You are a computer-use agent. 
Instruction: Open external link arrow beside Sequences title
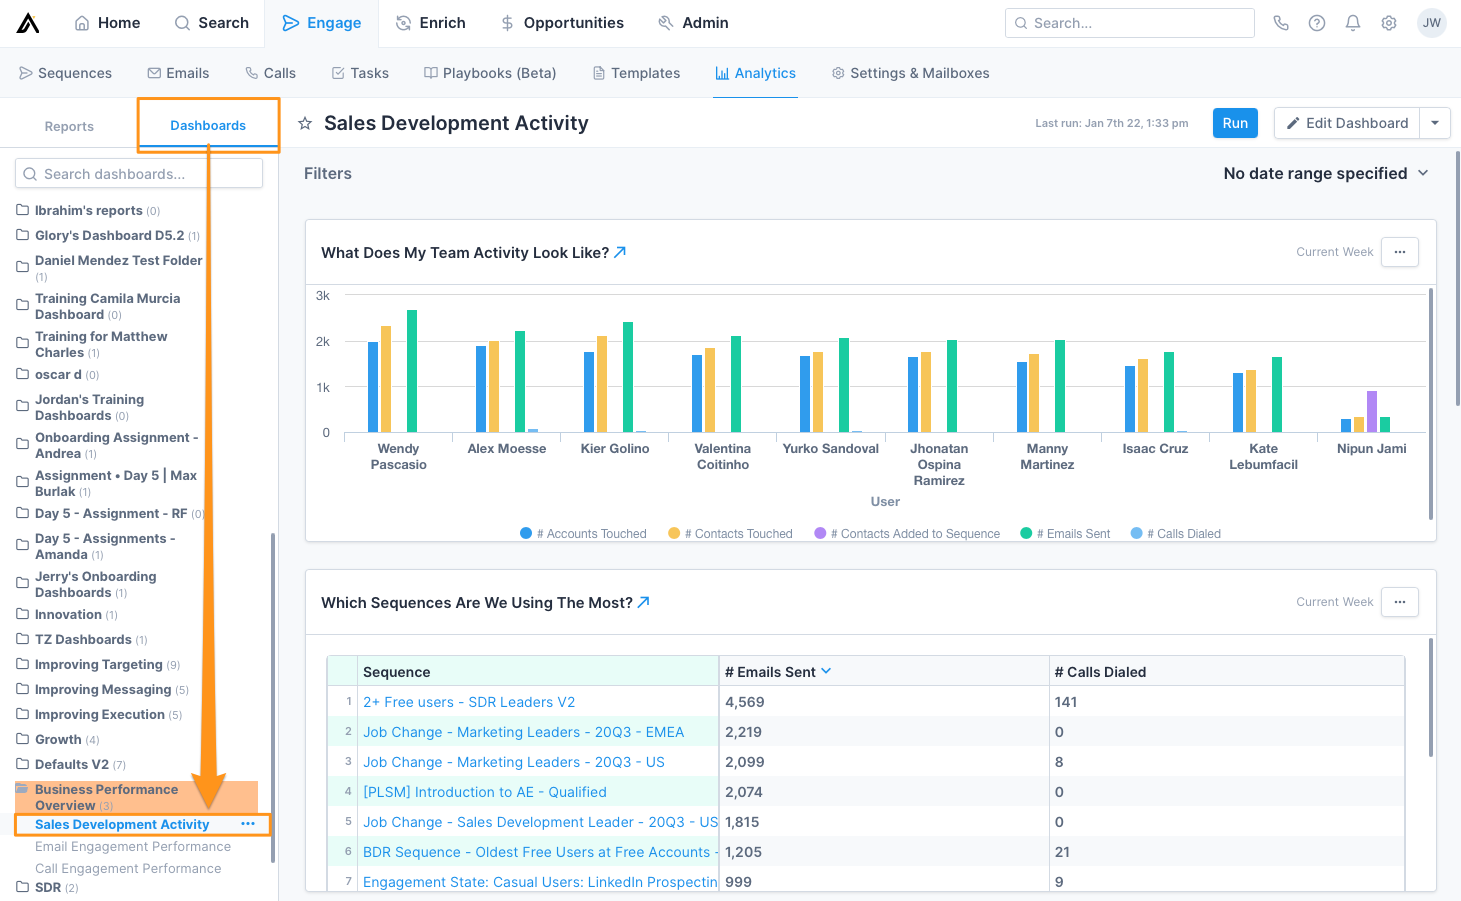(644, 602)
